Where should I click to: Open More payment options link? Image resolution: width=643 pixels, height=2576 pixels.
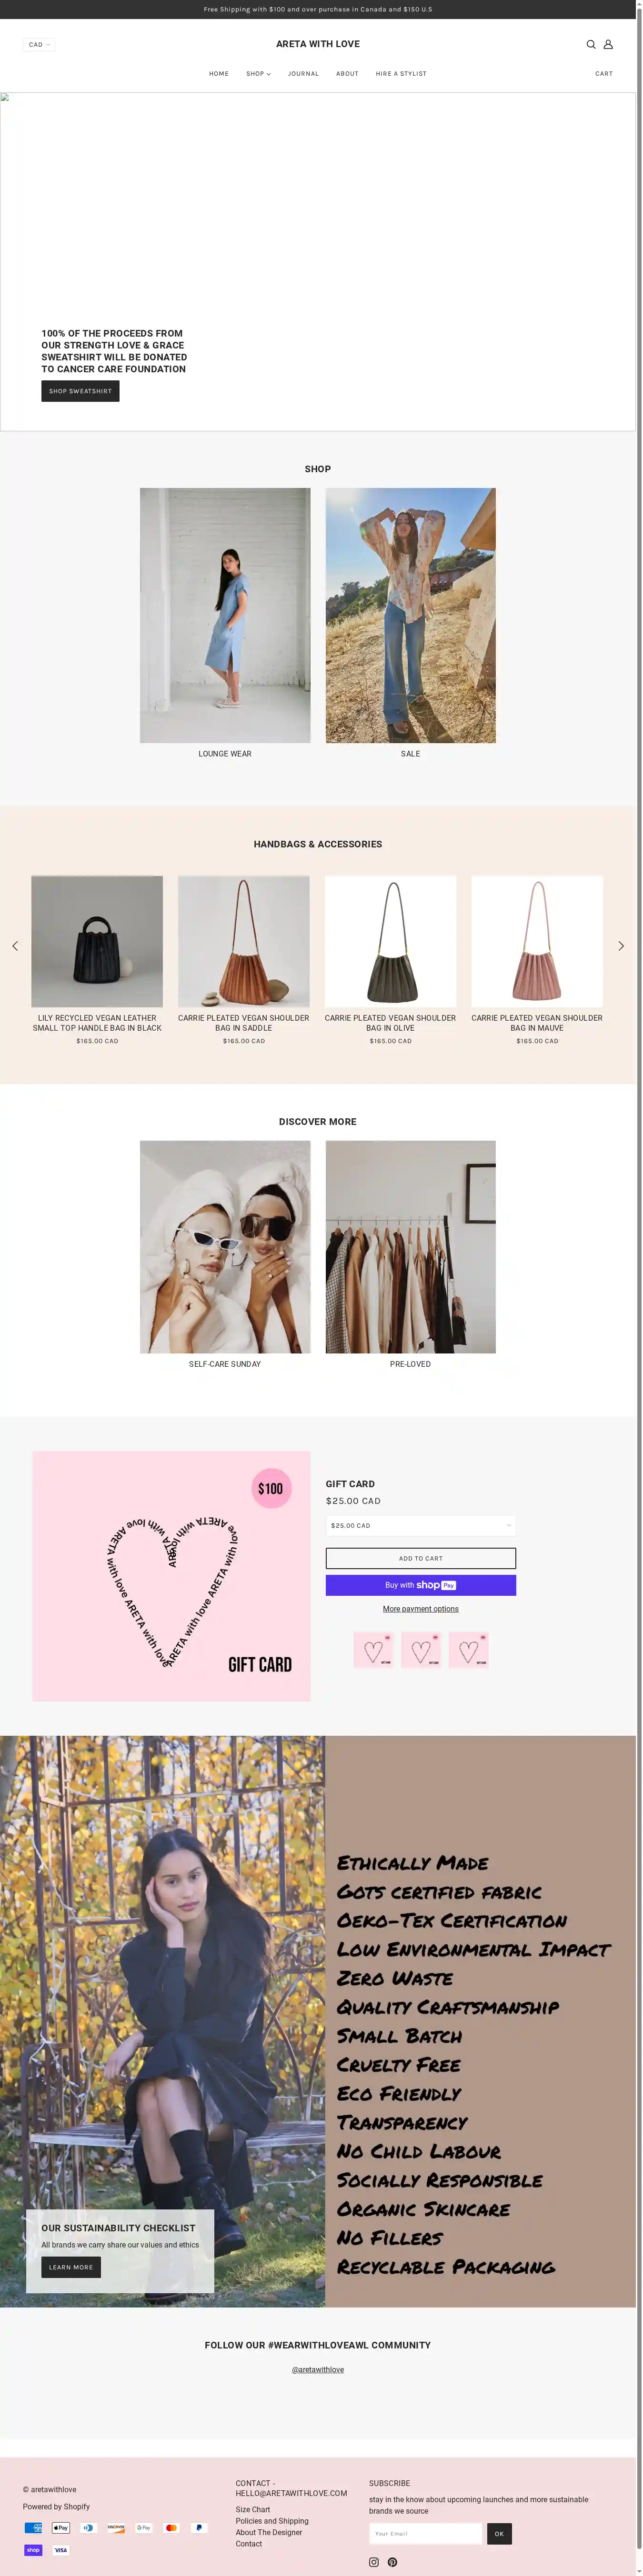tap(421, 1609)
